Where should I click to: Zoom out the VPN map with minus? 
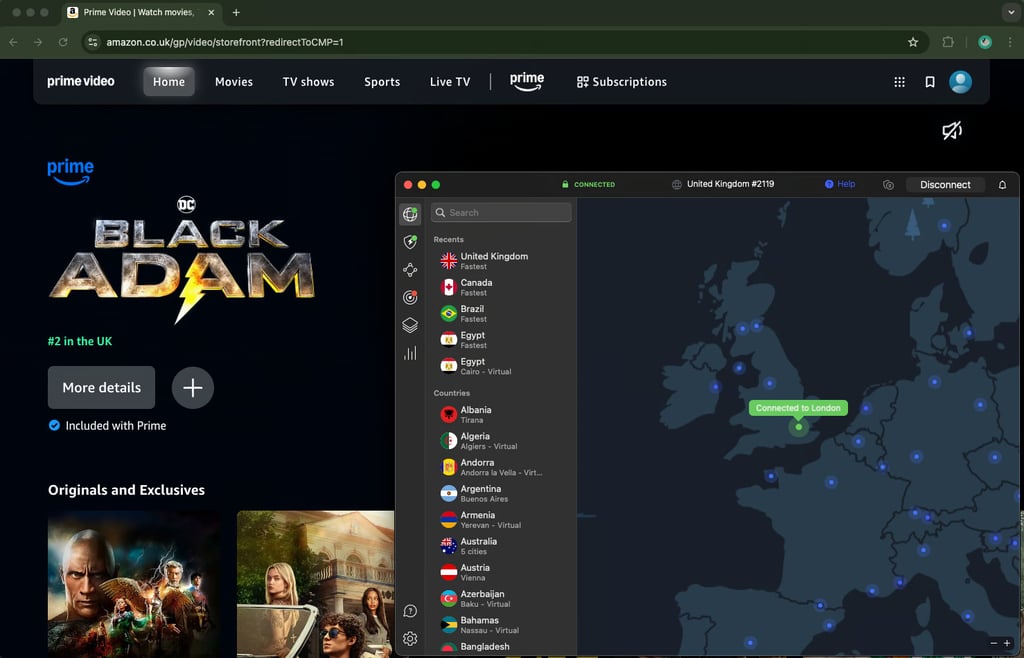click(993, 643)
